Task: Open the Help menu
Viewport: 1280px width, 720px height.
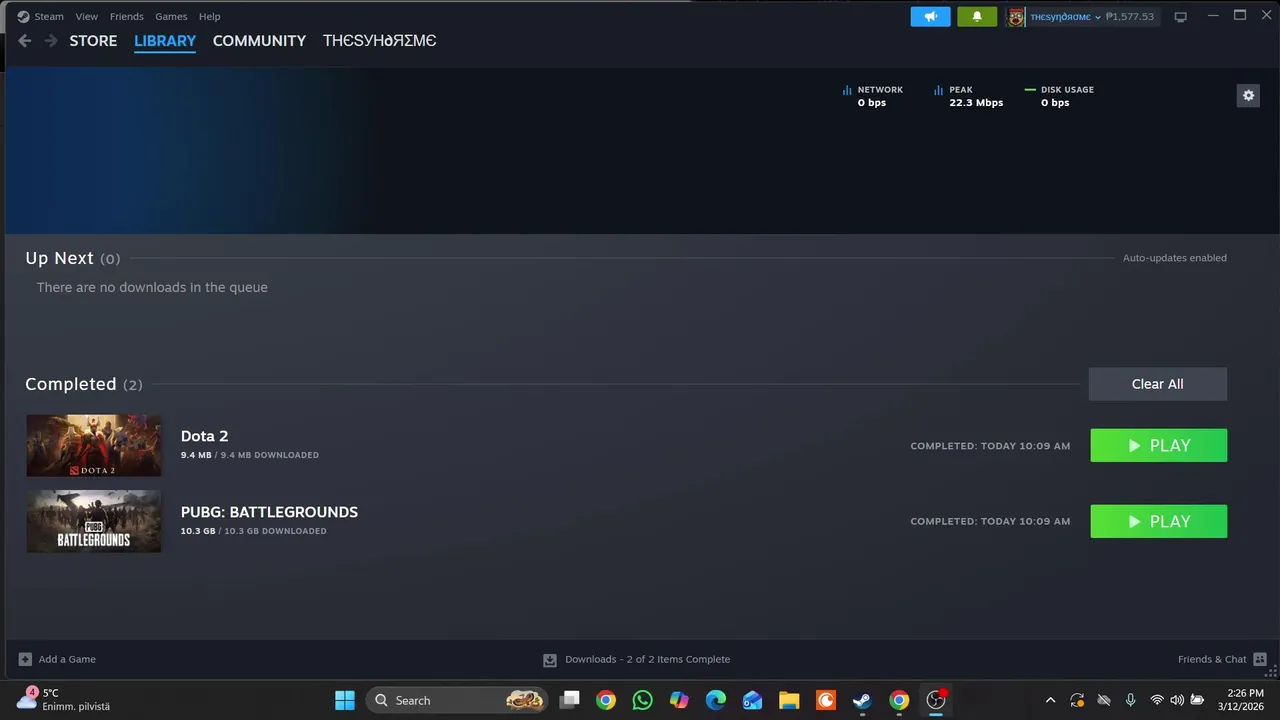Action: tap(209, 16)
